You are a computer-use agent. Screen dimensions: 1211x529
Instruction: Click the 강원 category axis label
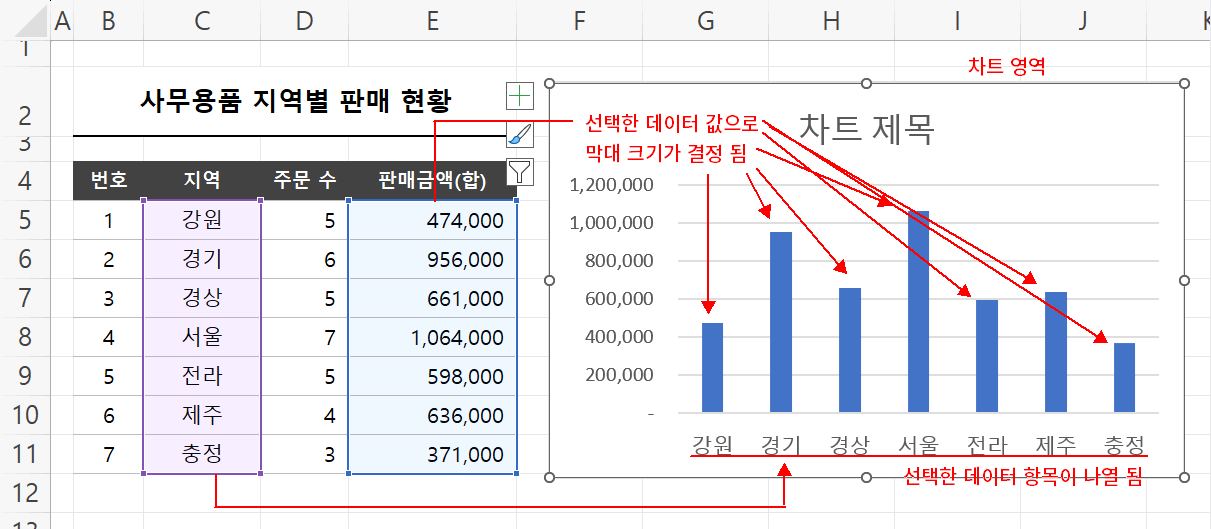coord(712,444)
